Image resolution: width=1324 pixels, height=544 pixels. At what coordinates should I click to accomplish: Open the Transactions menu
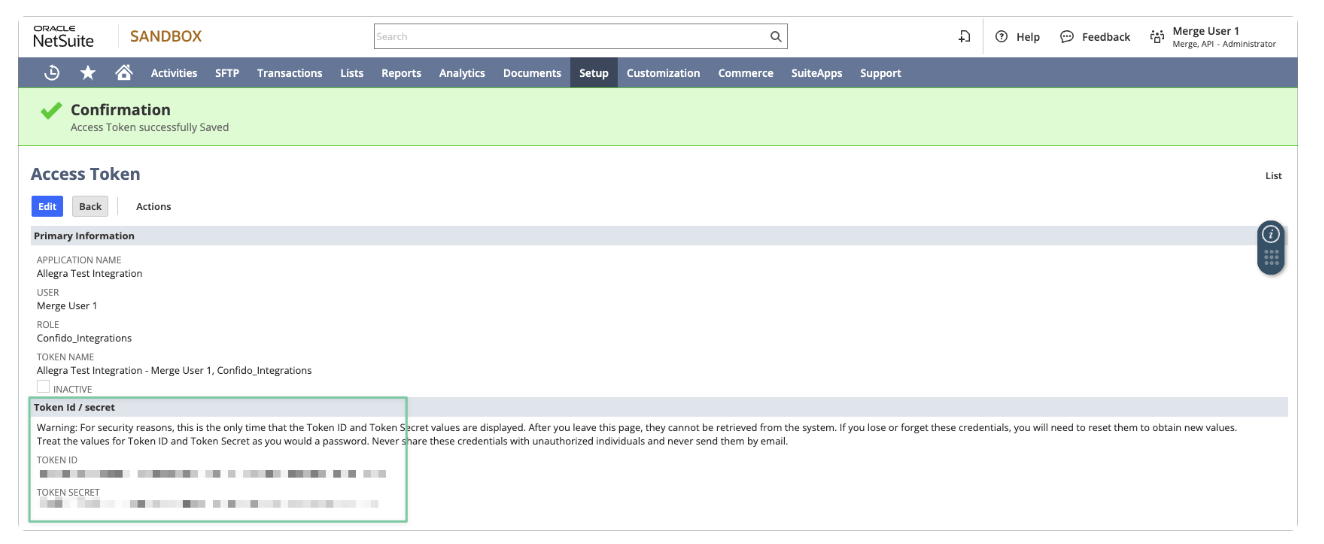click(289, 73)
